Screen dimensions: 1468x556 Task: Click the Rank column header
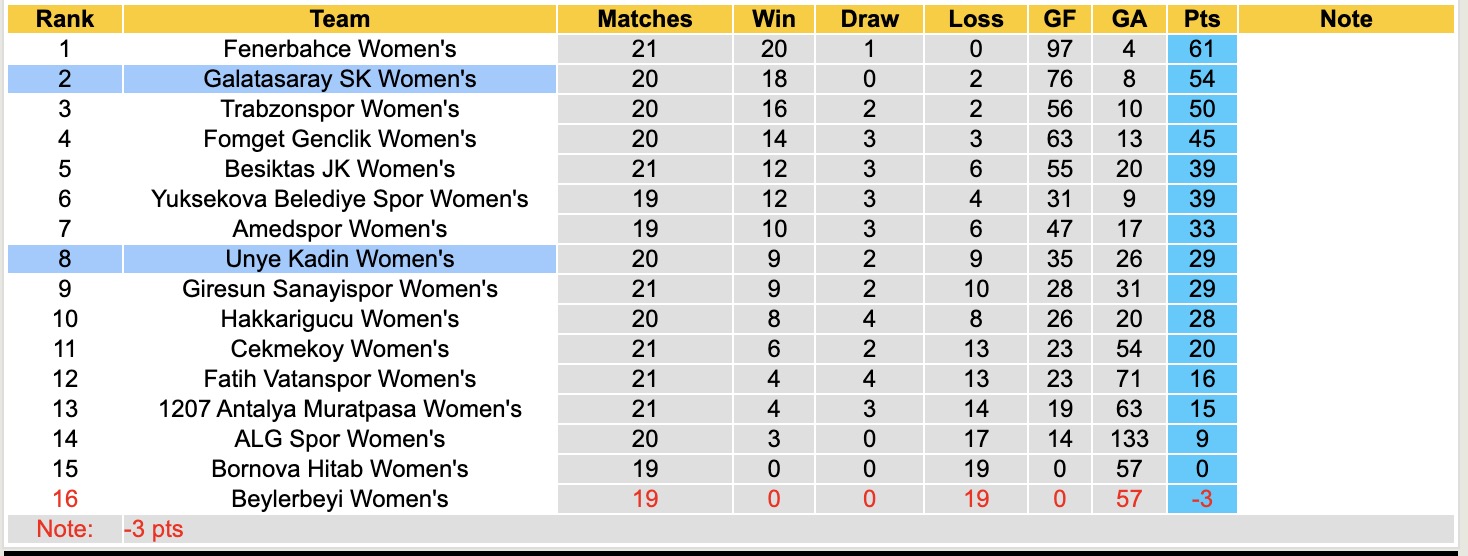tap(65, 19)
